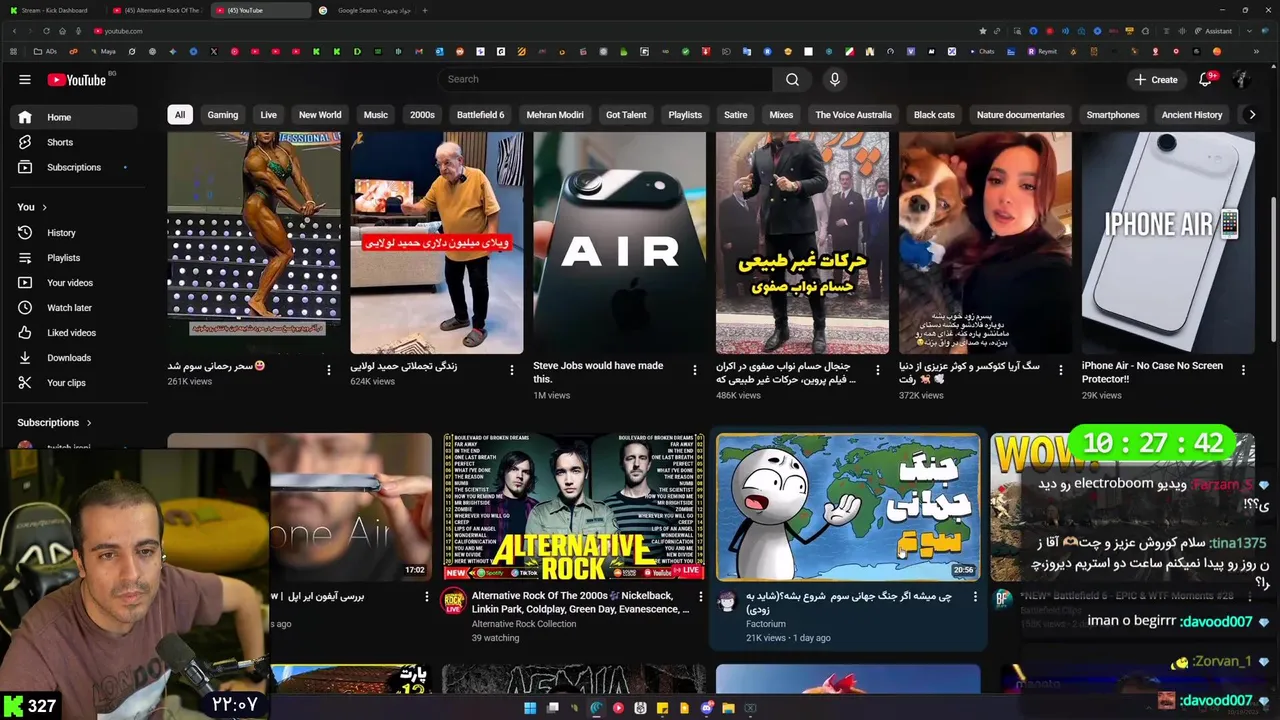Select the Battlefield 6 filter chip
1280x720 pixels.
point(480,115)
